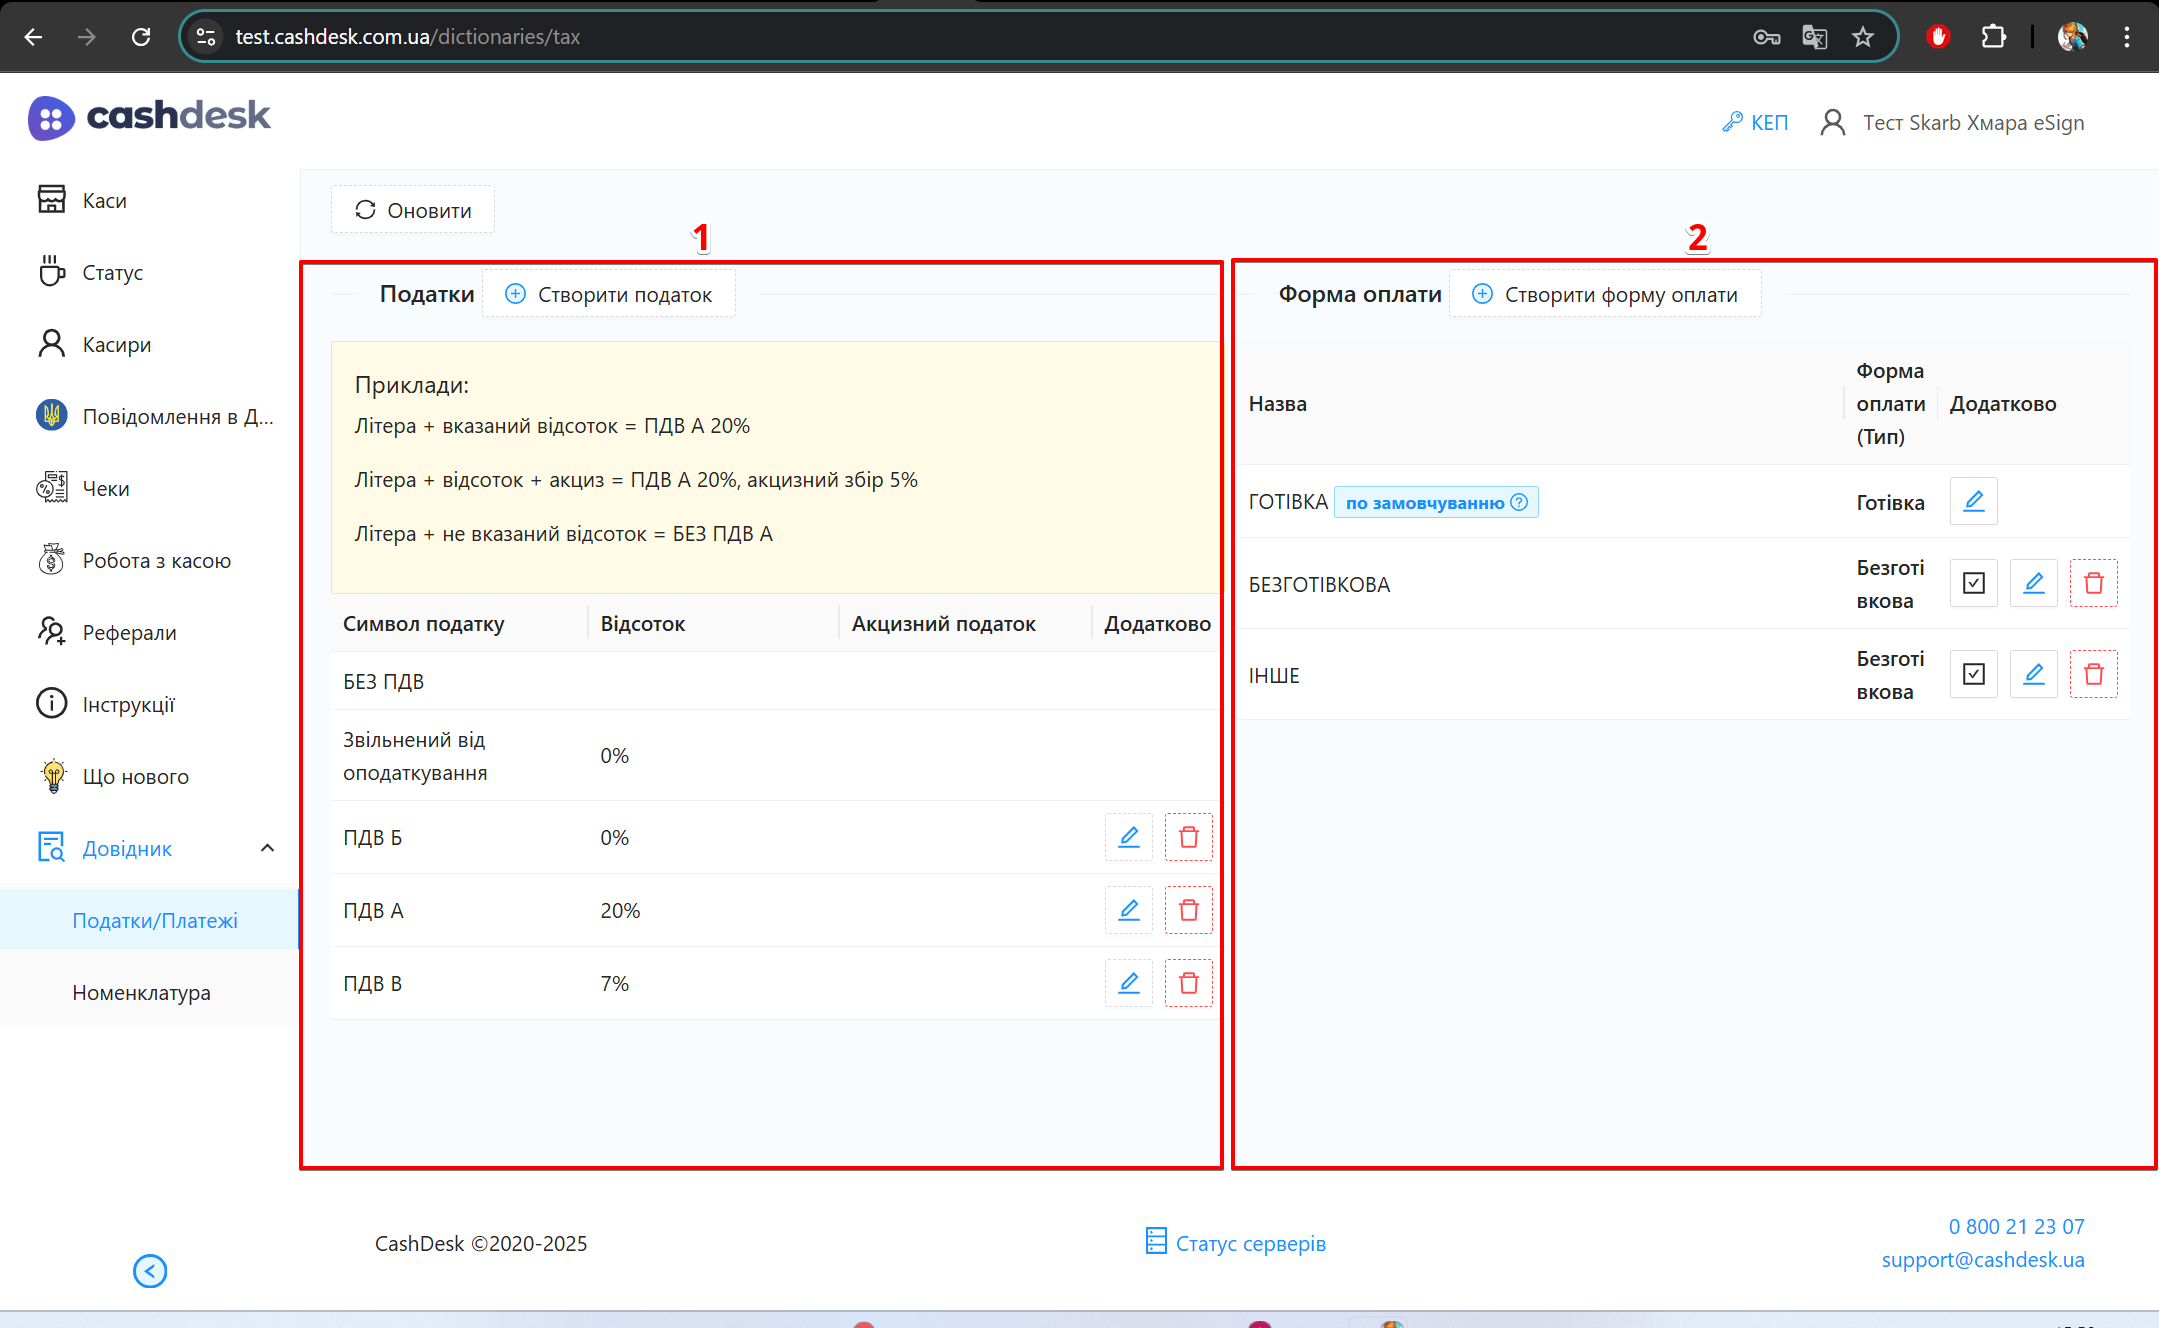Screen dimensions: 2163x1328
Task: Edit the ГОТІВКА payment form
Action: (1973, 501)
